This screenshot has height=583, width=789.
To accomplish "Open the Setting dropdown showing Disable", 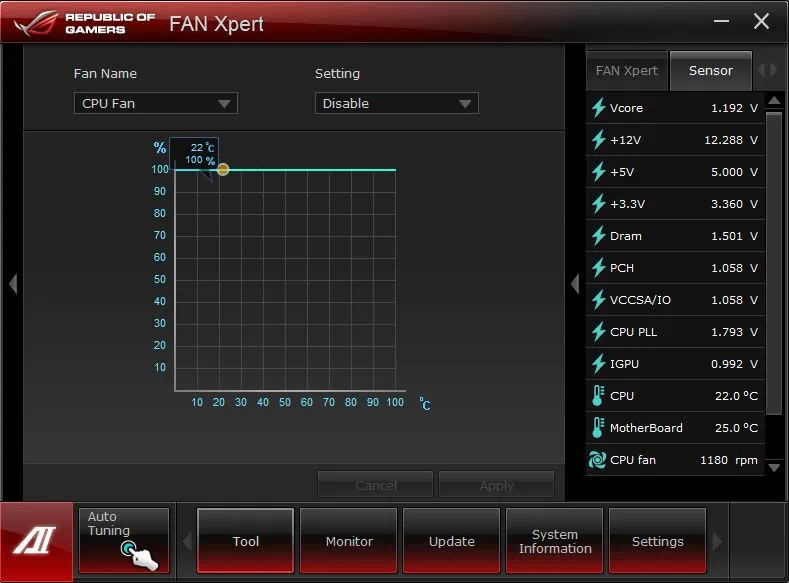I will tap(397, 103).
